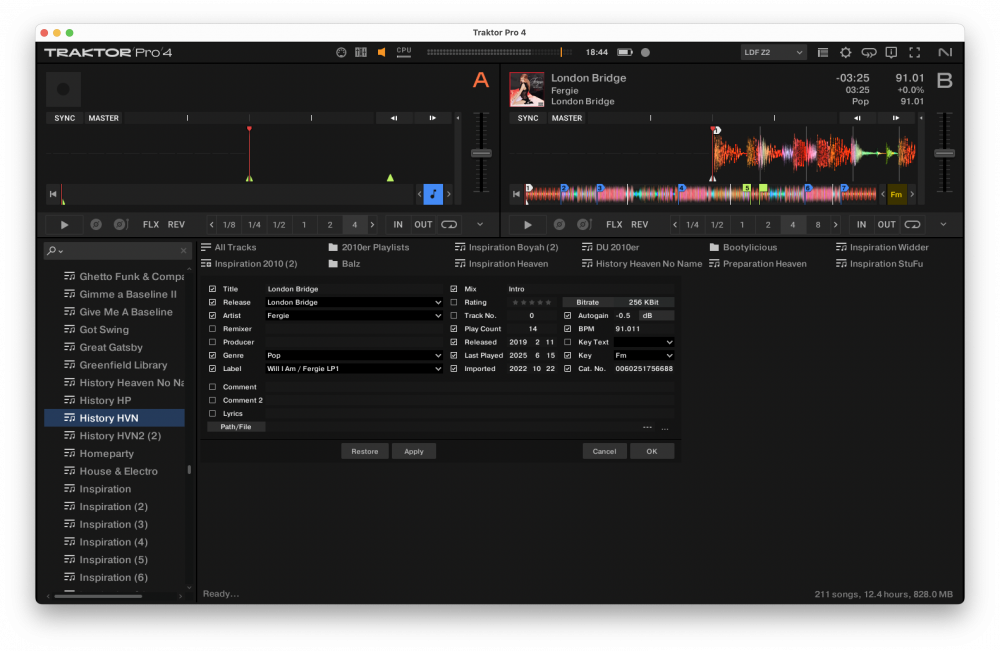Click the Fm key lock on deck B
Screen dimensions: 1000x651
point(897,194)
